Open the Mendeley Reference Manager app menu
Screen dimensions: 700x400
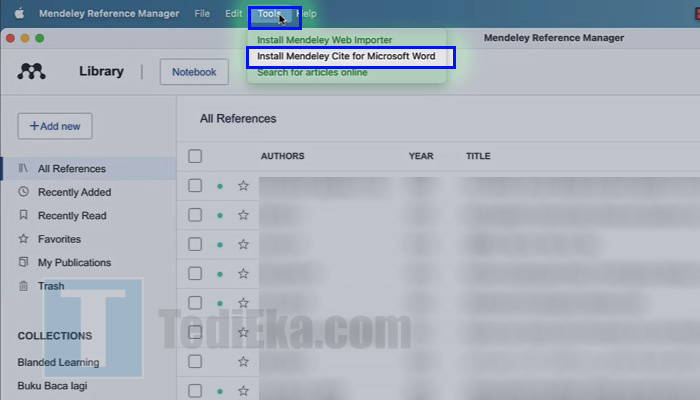109,13
